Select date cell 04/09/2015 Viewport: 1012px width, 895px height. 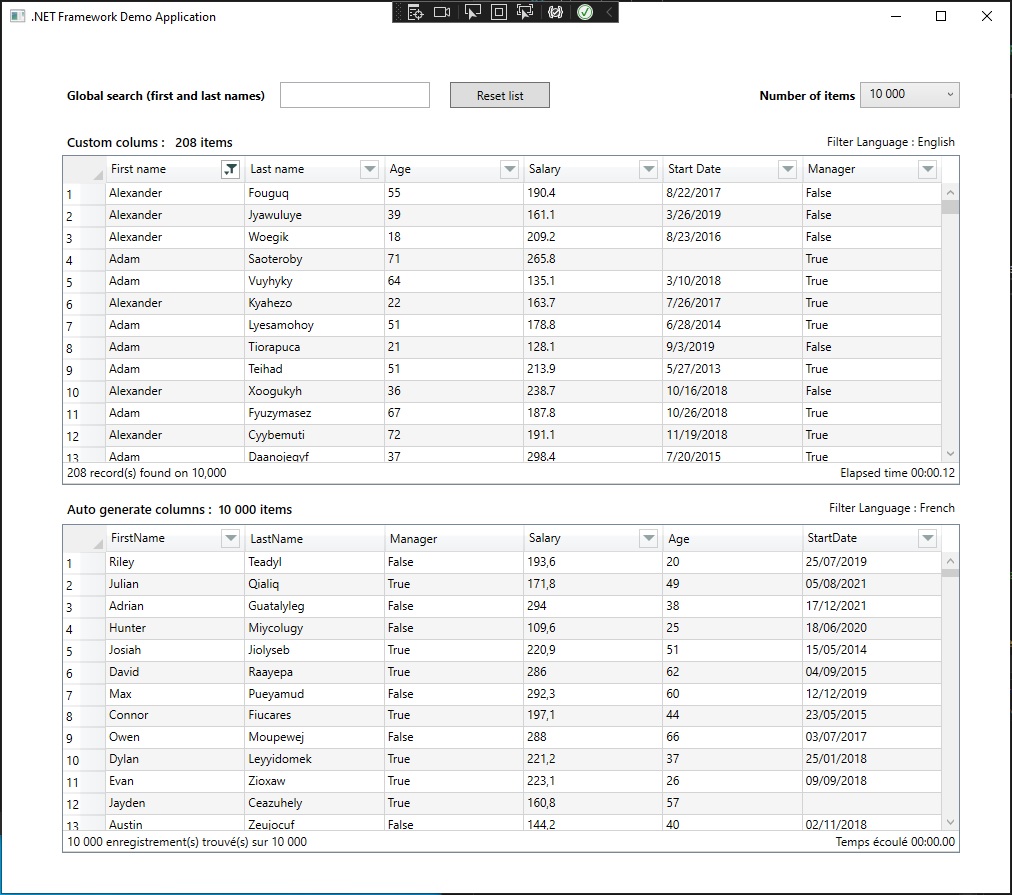872,672
